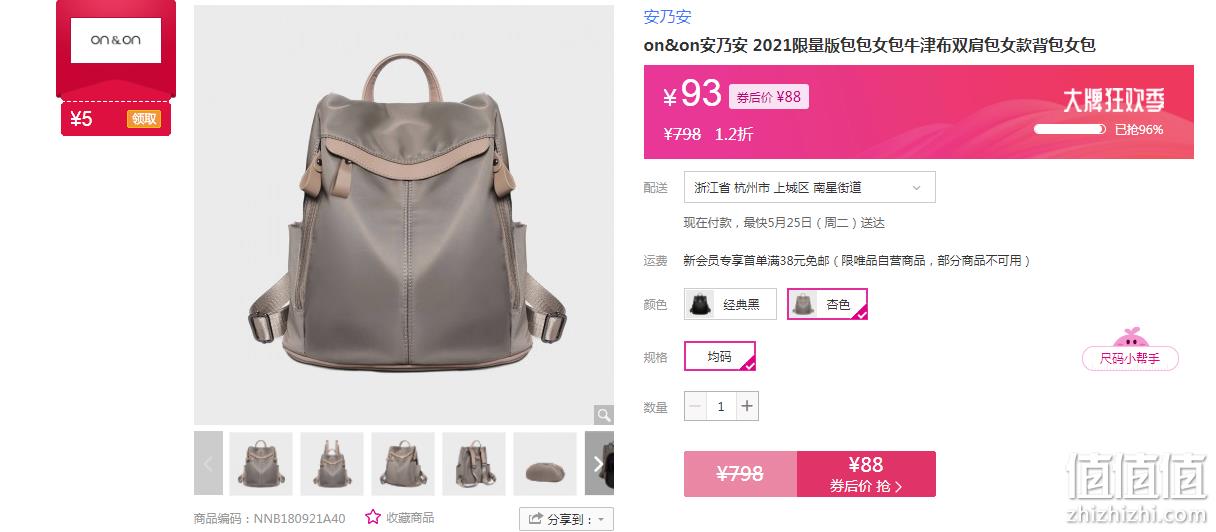
Task: Click the quantity input field
Action: (721, 406)
